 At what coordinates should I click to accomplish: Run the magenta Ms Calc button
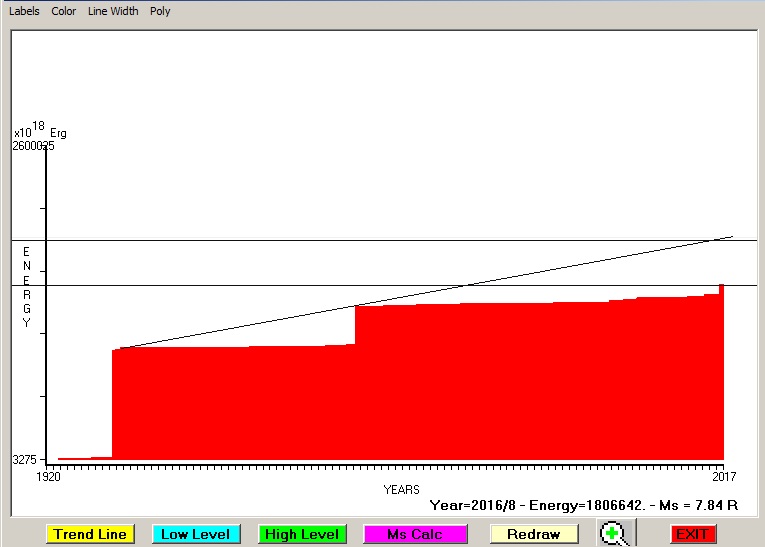pyautogui.click(x=415, y=534)
